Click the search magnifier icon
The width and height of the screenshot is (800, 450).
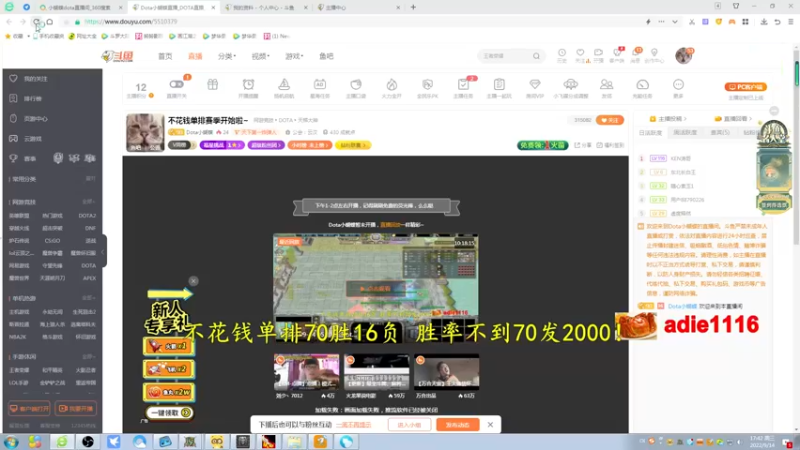click(536, 56)
